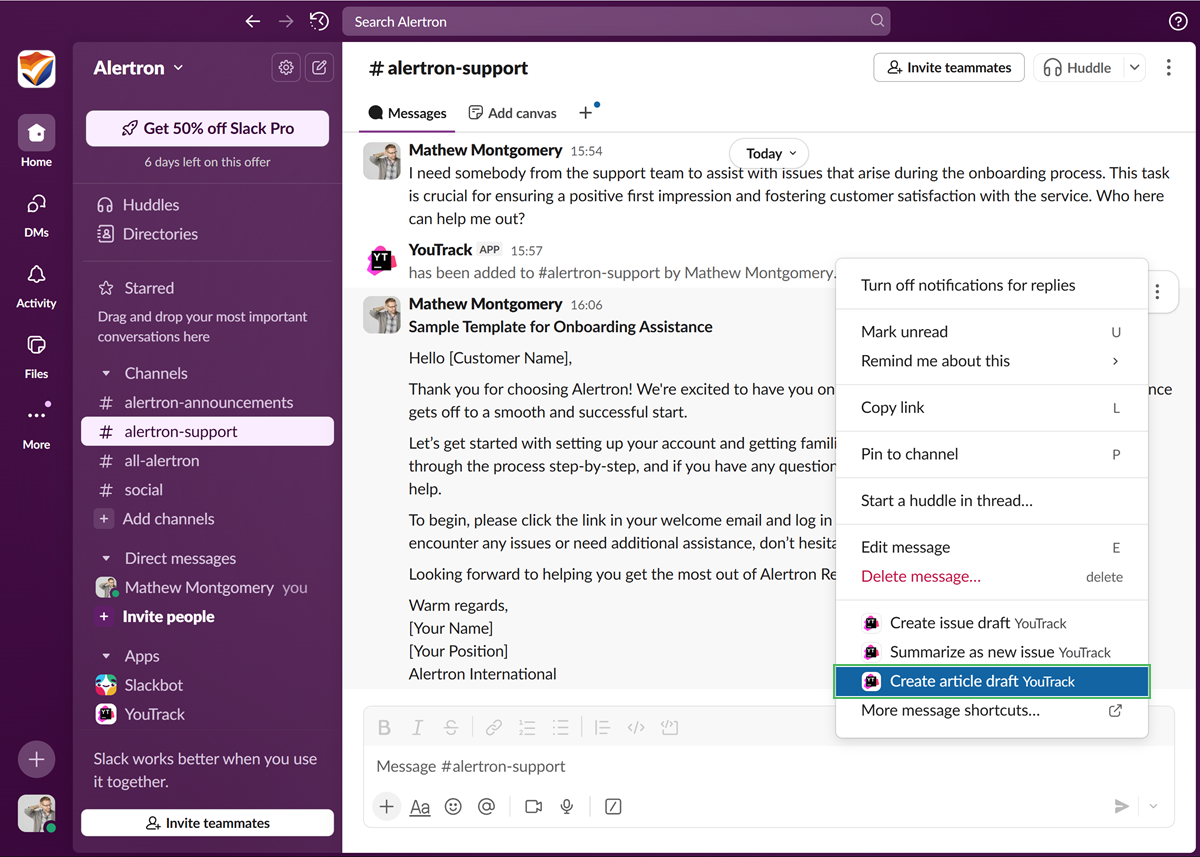This screenshot has width=1200, height=857.
Task: Insert code block in composer
Action: pyautogui.click(x=669, y=728)
